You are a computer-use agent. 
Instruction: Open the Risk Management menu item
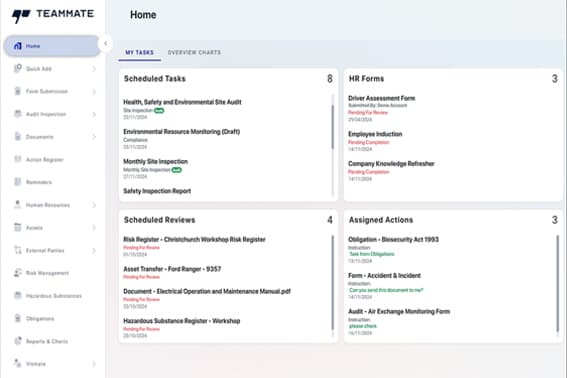tap(52, 273)
